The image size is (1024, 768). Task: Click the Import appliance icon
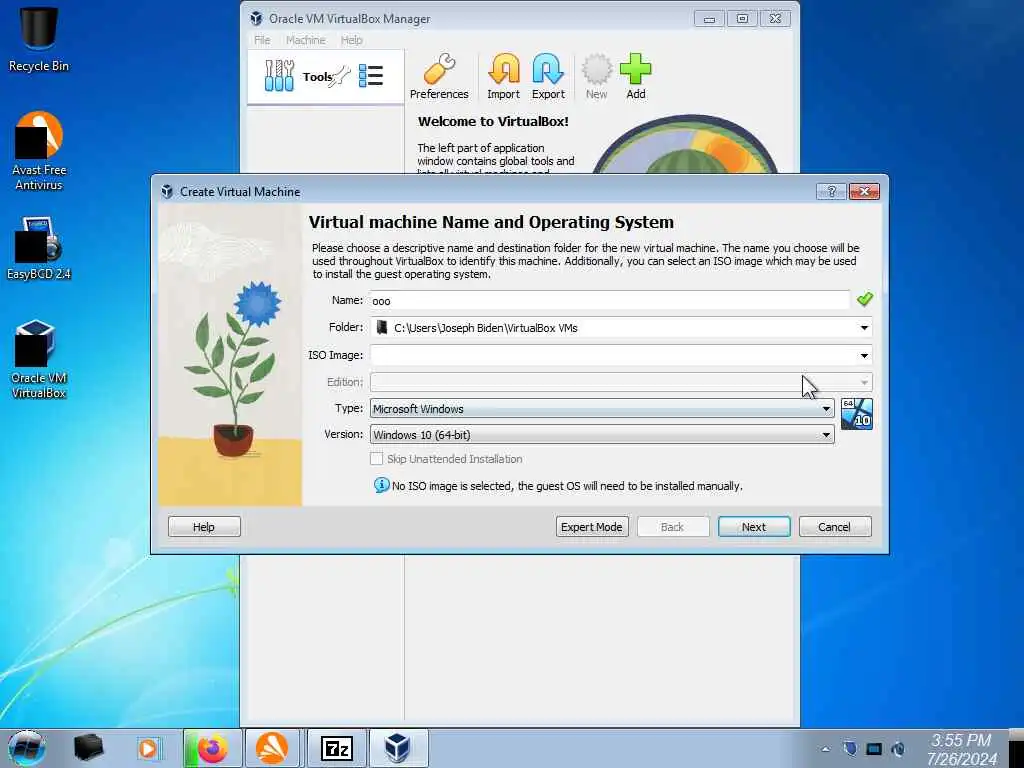click(x=504, y=76)
